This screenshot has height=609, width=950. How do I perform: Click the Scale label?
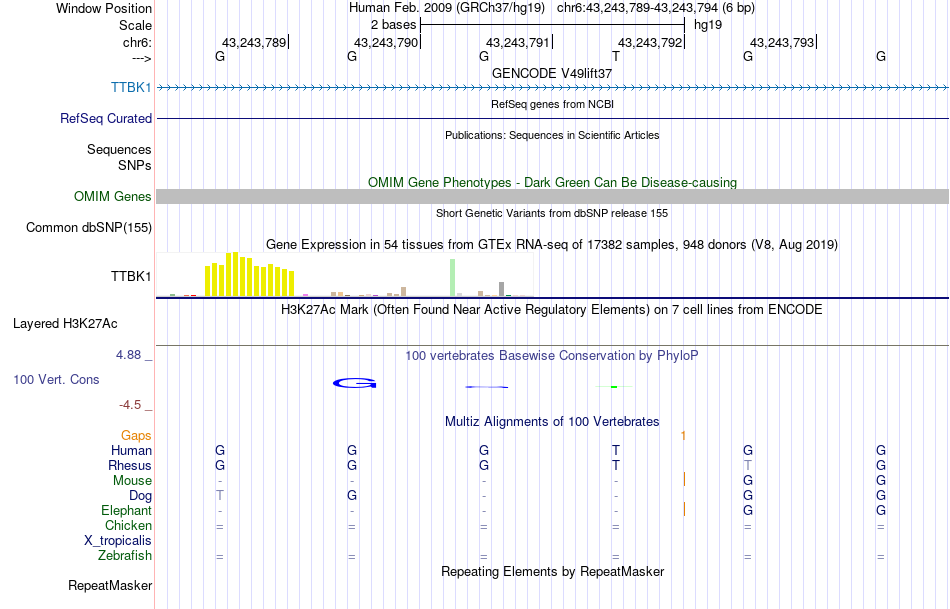pyautogui.click(x=135, y=25)
